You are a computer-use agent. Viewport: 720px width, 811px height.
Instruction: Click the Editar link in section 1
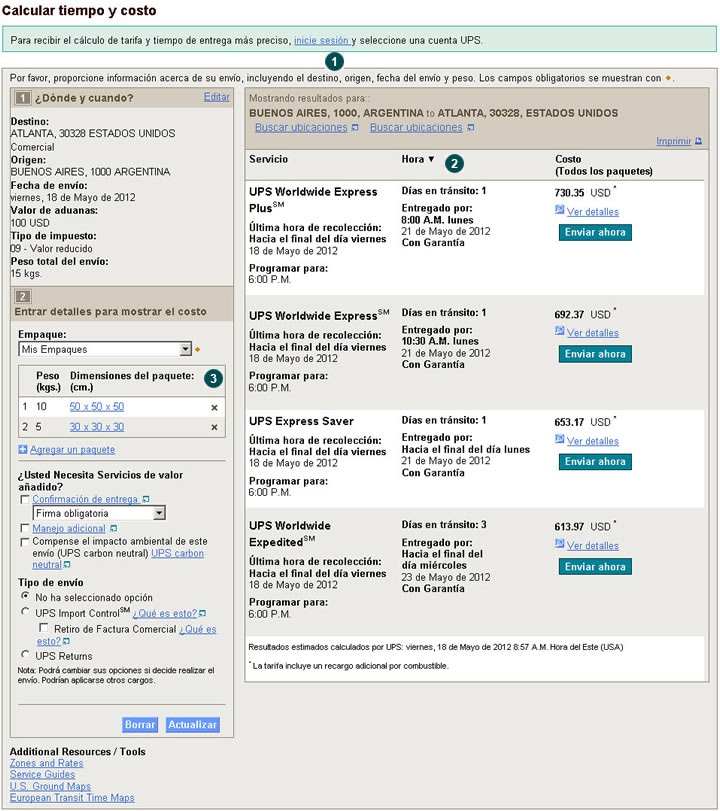pos(216,97)
